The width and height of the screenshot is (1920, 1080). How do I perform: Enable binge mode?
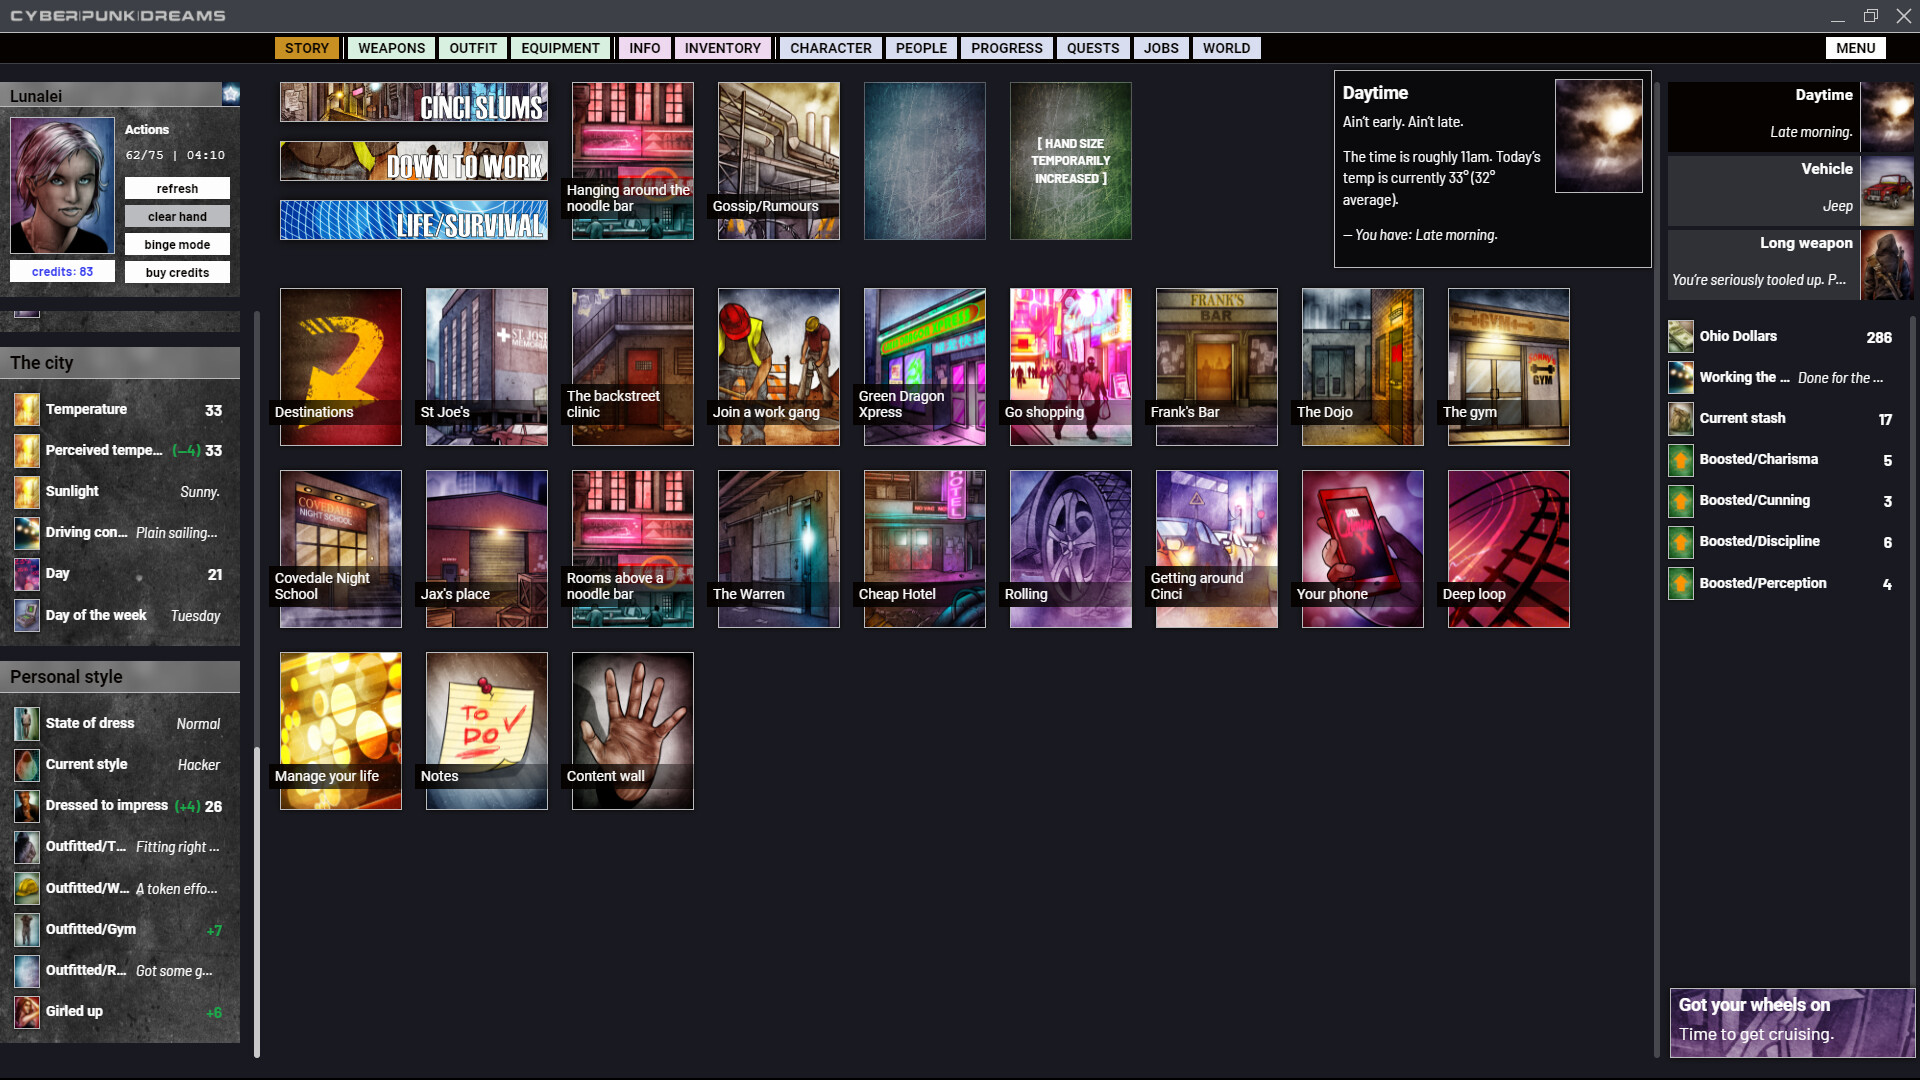(177, 243)
